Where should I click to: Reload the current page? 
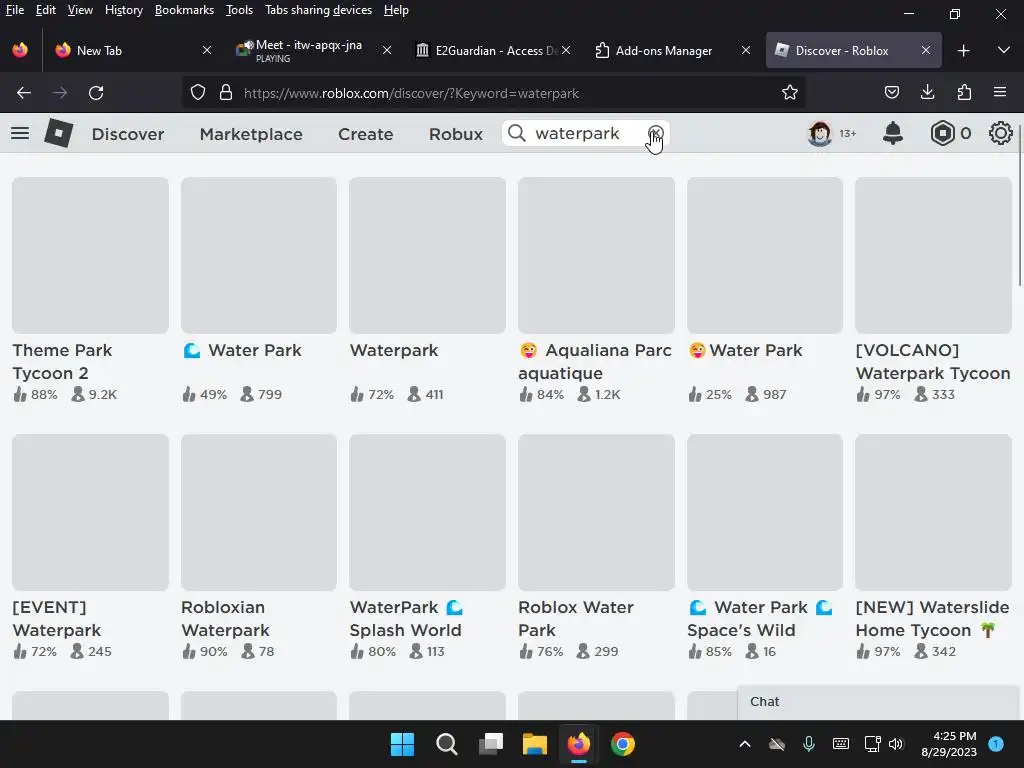click(96, 93)
